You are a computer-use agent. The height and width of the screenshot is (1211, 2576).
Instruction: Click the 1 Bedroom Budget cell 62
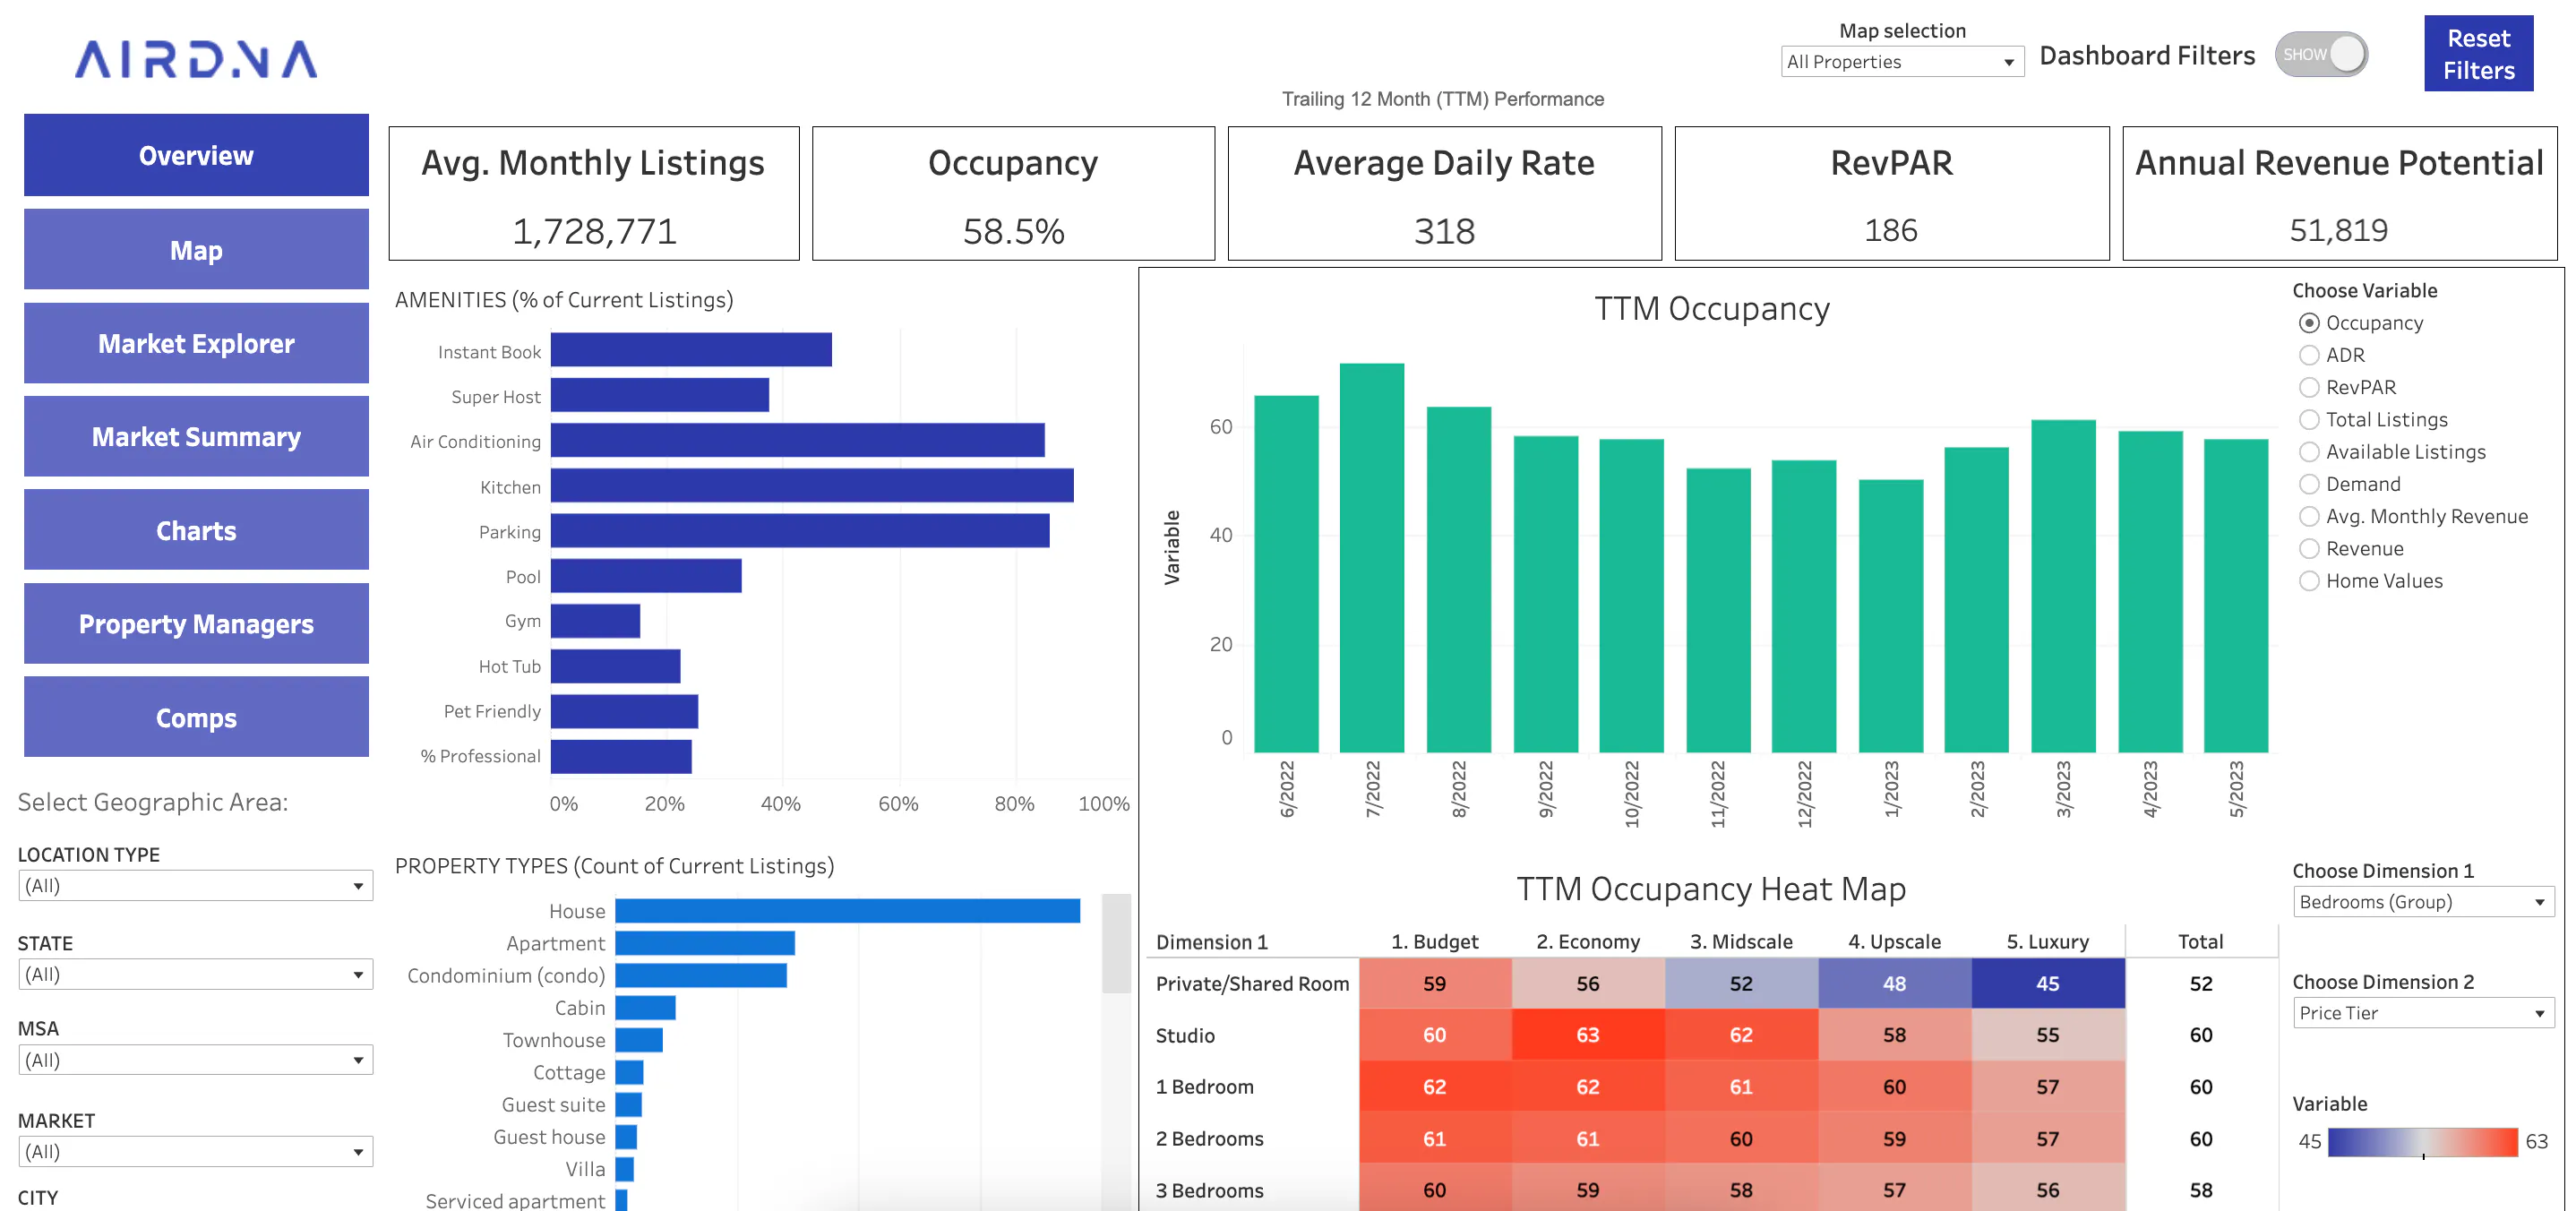(x=1435, y=1087)
